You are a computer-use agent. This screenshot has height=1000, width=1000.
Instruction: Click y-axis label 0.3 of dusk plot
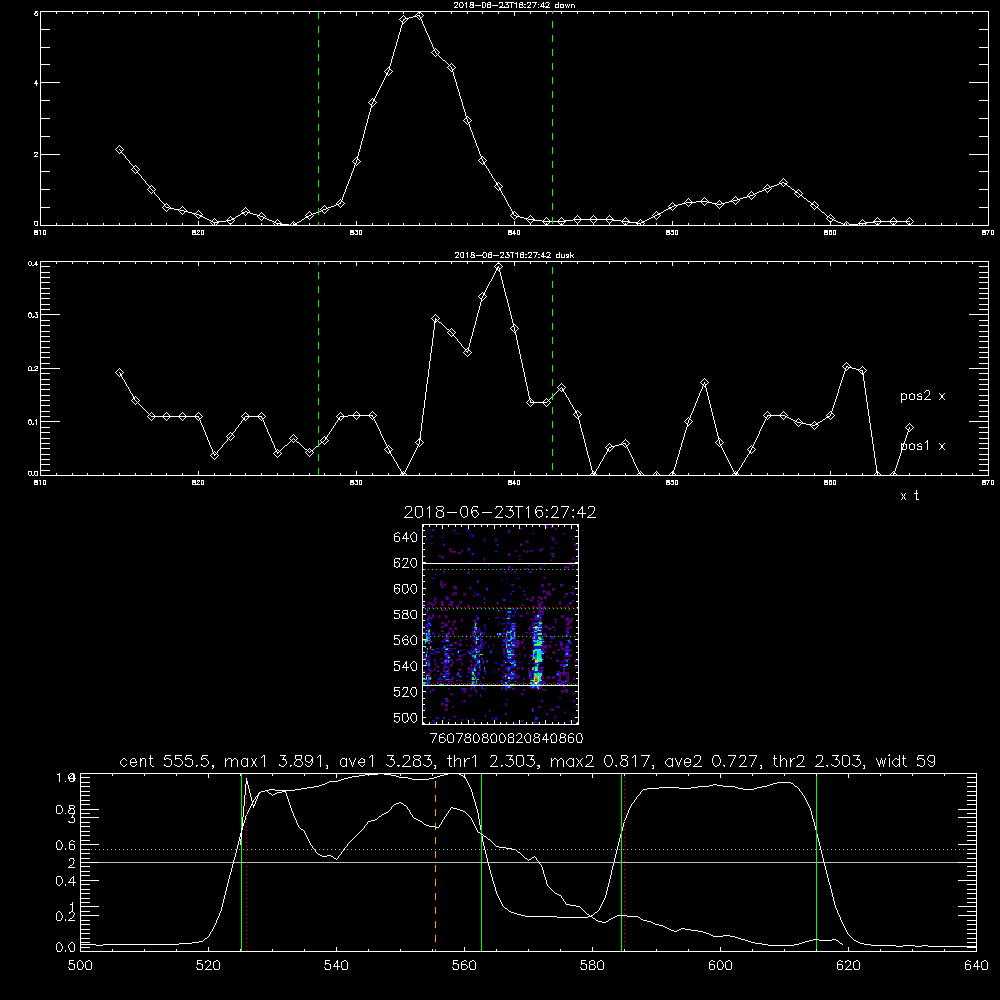point(33,315)
